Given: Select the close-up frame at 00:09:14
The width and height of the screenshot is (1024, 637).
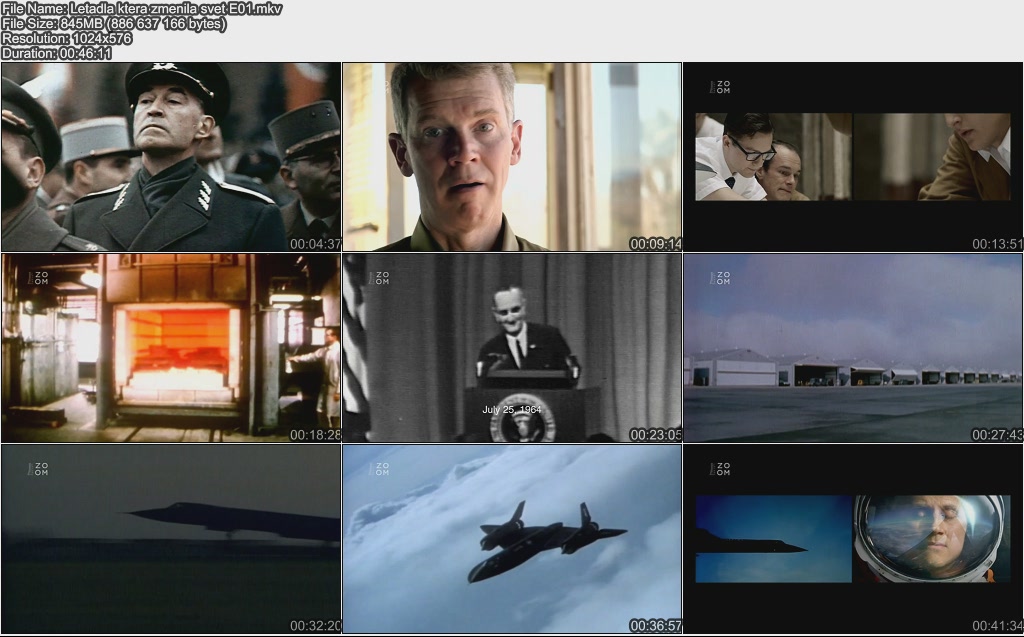Looking at the screenshot, I should tap(512, 157).
